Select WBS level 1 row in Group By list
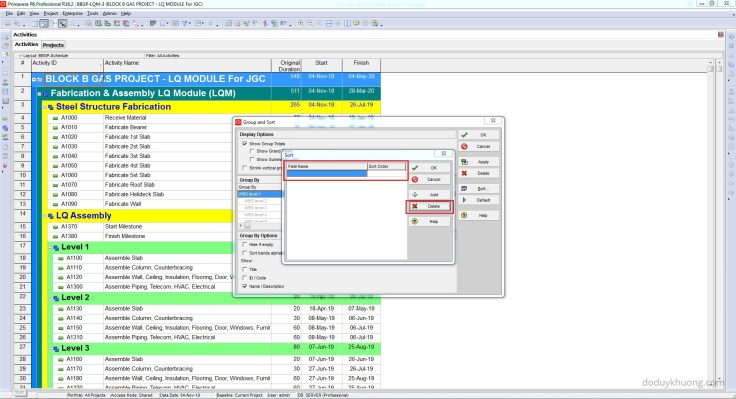Image resolution: width=736 pixels, height=399 pixels. [261, 194]
